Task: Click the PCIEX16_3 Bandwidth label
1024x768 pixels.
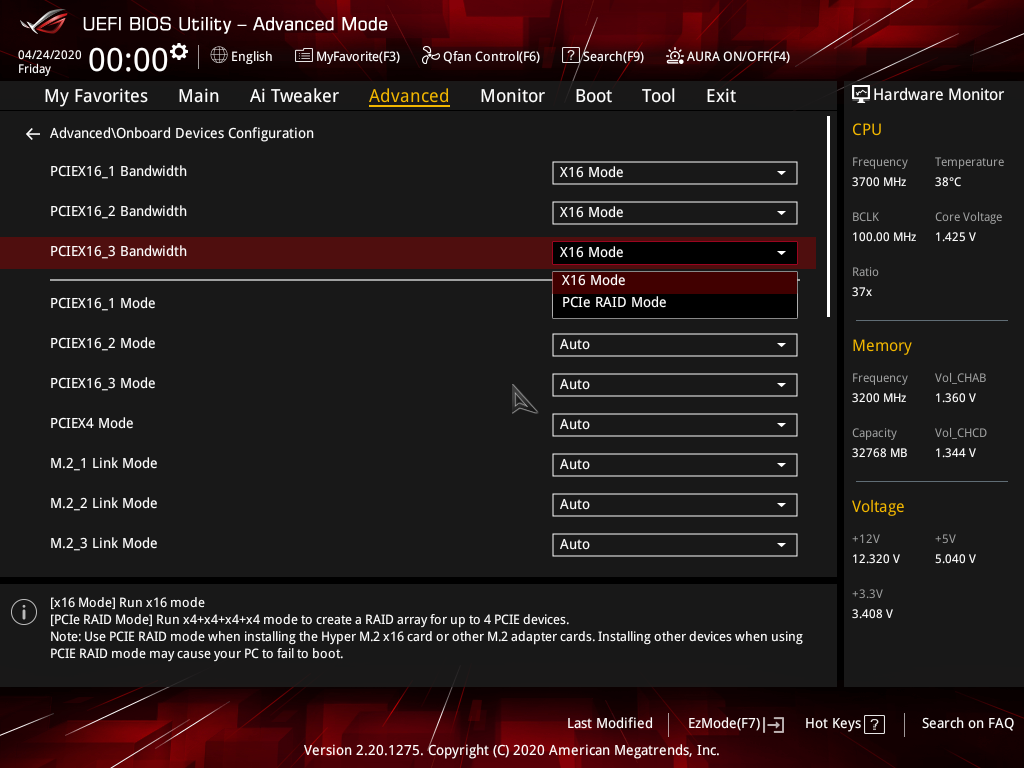Action: click(118, 251)
